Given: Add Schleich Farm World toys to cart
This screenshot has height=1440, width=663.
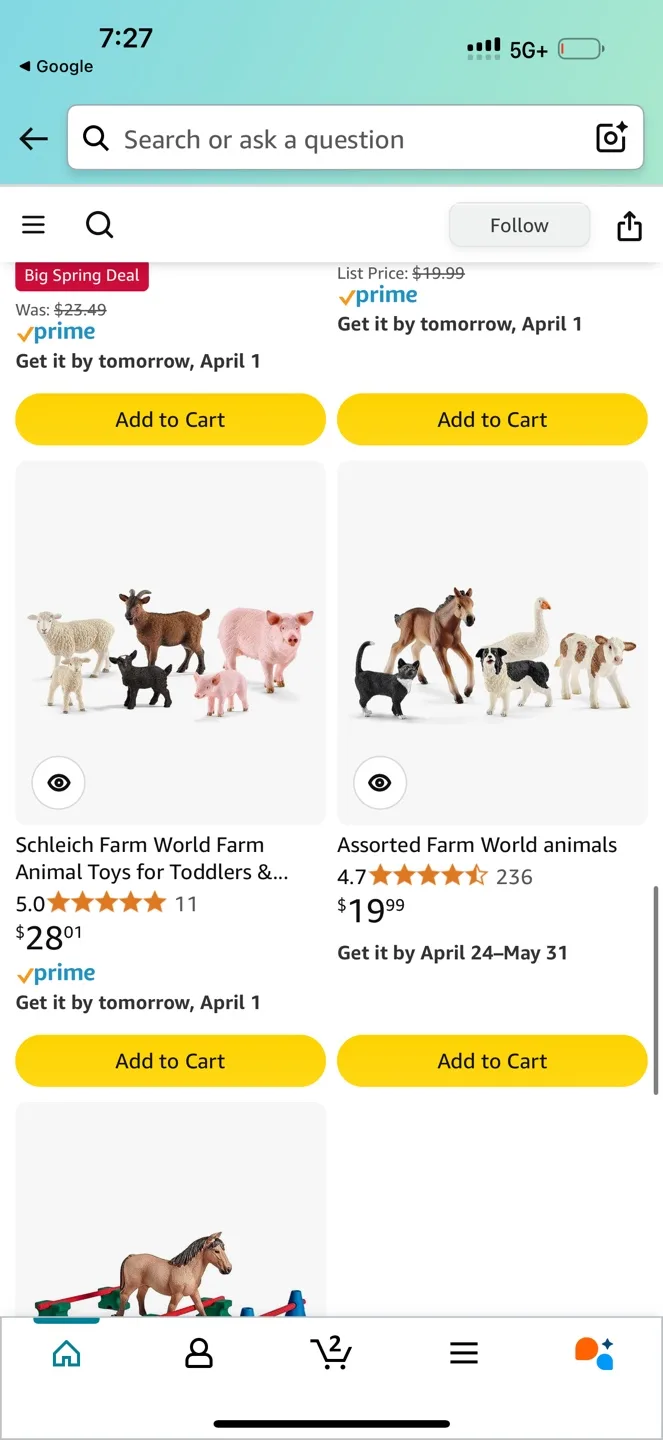Looking at the screenshot, I should [x=170, y=1060].
